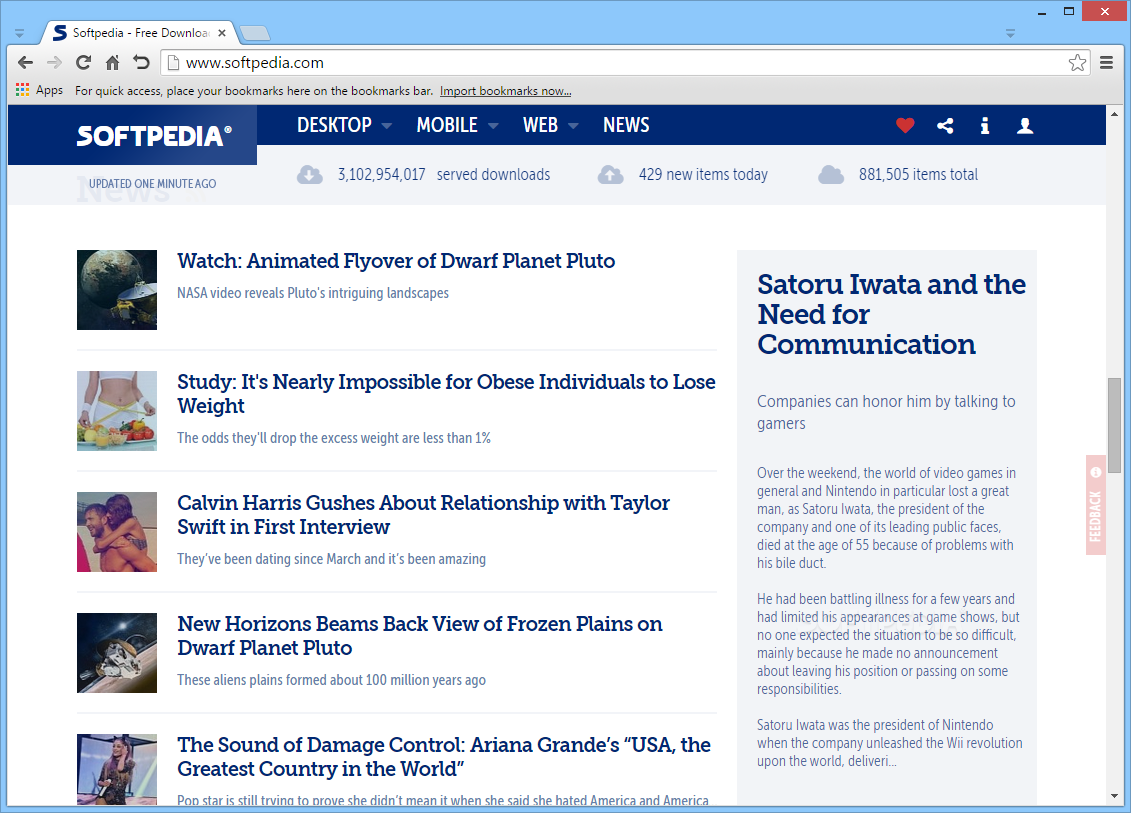Click the weight loss study thumbnail
This screenshot has width=1131, height=813.
coord(117,411)
